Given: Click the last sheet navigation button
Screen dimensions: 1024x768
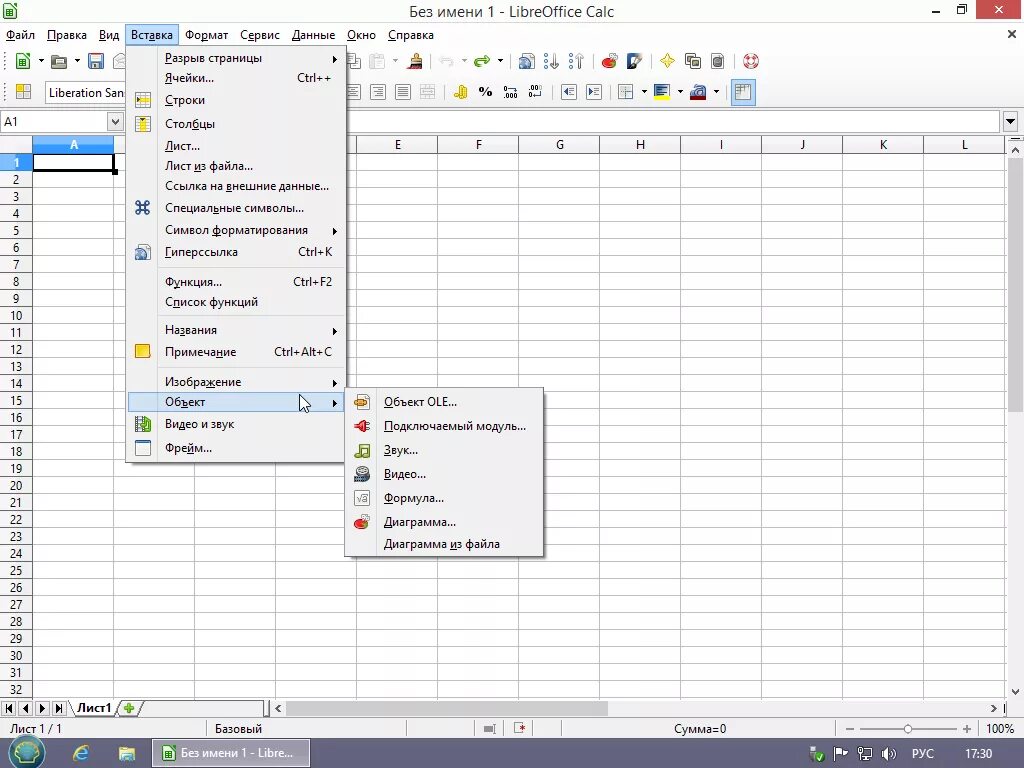Looking at the screenshot, I should point(59,708).
